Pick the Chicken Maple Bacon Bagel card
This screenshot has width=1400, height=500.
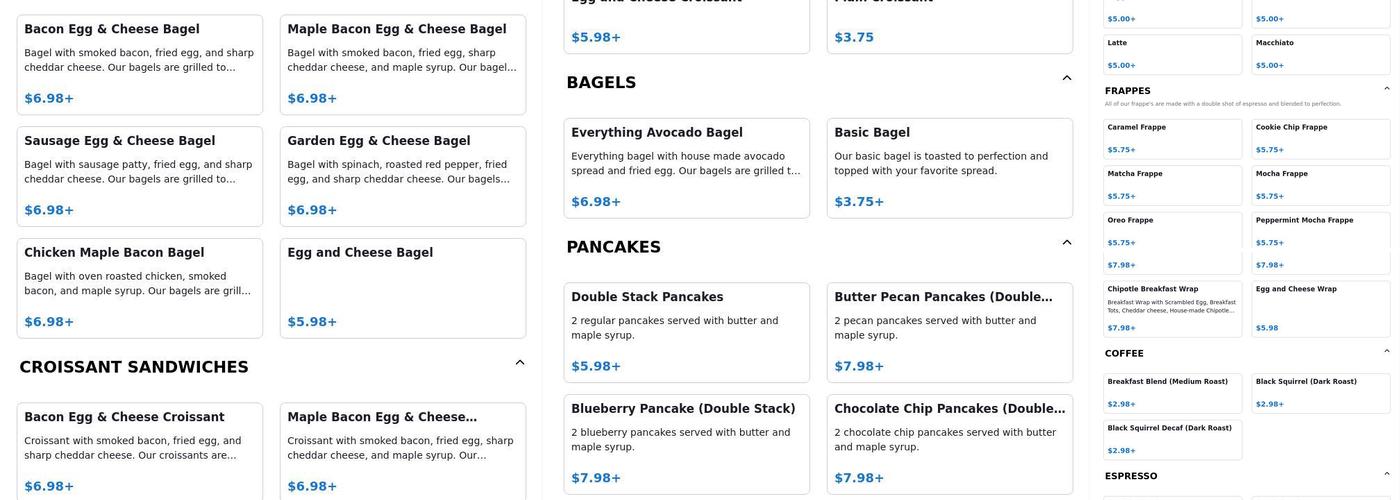(140, 288)
